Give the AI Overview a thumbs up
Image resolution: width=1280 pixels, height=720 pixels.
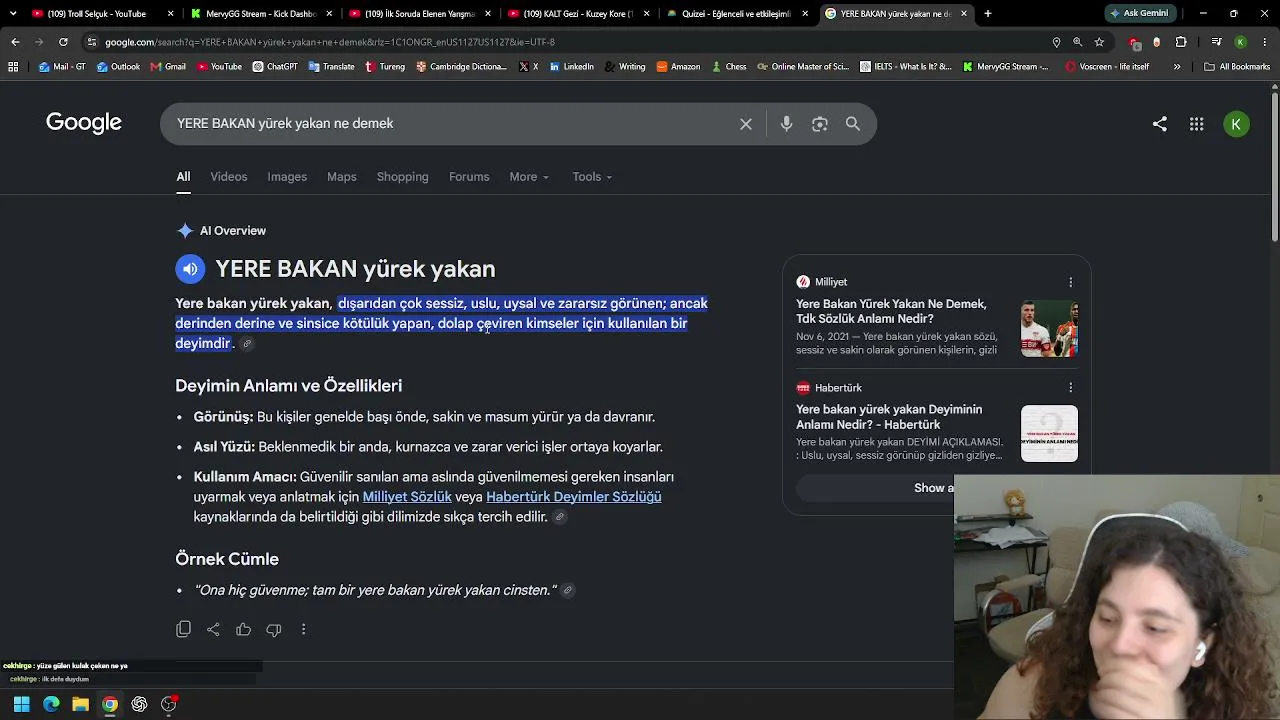point(243,629)
